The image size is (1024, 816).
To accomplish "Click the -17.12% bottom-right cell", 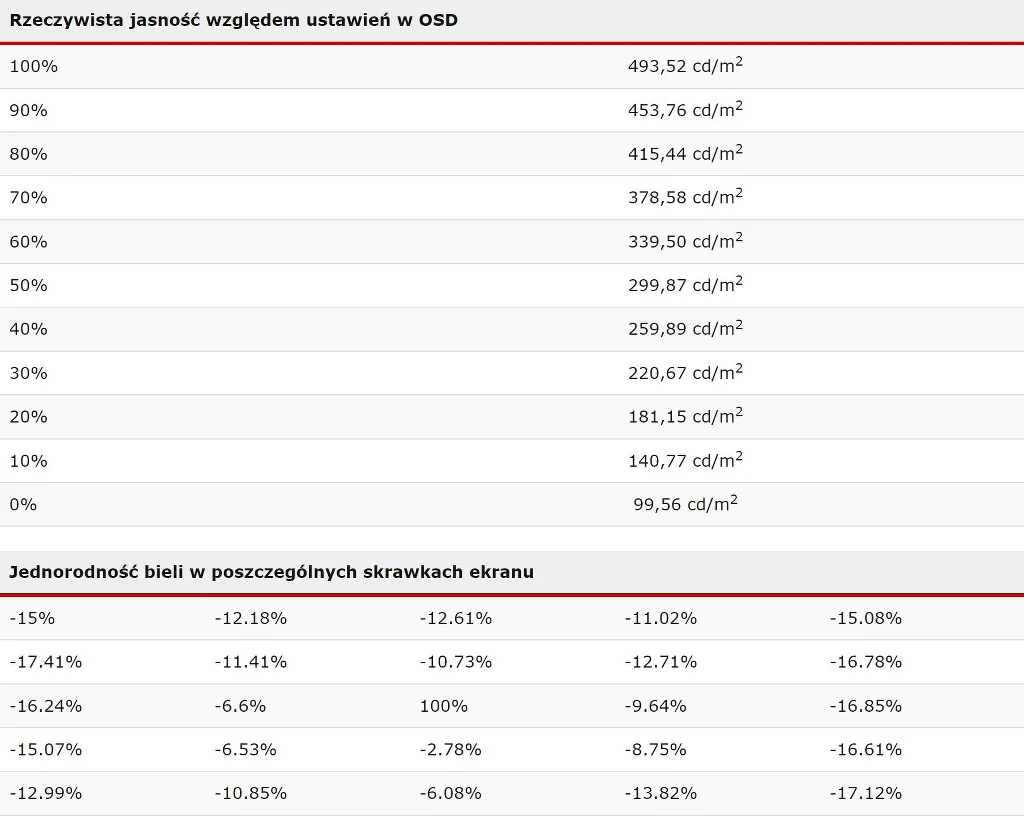I will (x=865, y=794).
